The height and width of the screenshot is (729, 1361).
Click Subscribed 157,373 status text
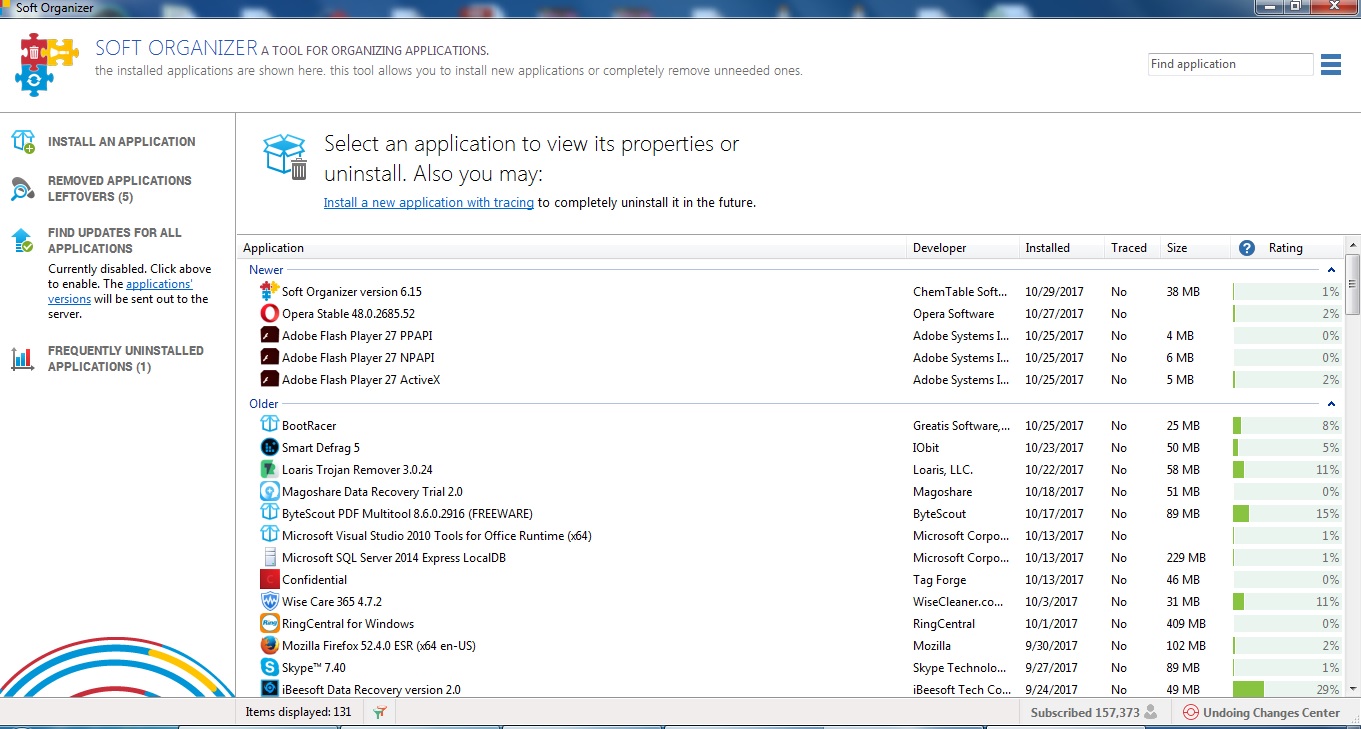point(1085,713)
